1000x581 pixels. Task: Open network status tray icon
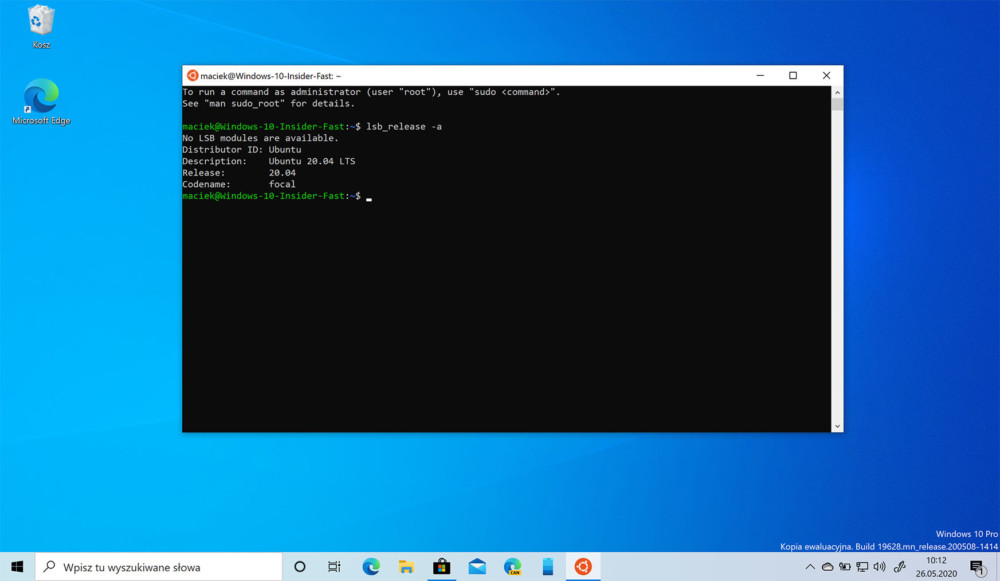tap(862, 566)
